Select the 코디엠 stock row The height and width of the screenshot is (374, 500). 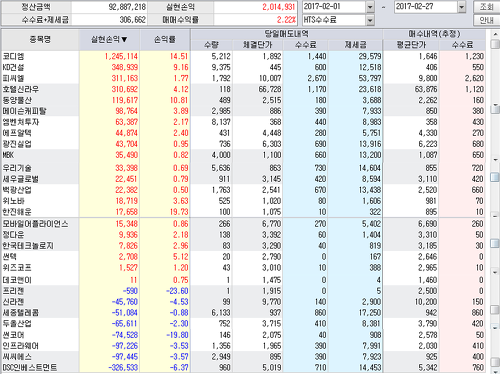(x=243, y=56)
